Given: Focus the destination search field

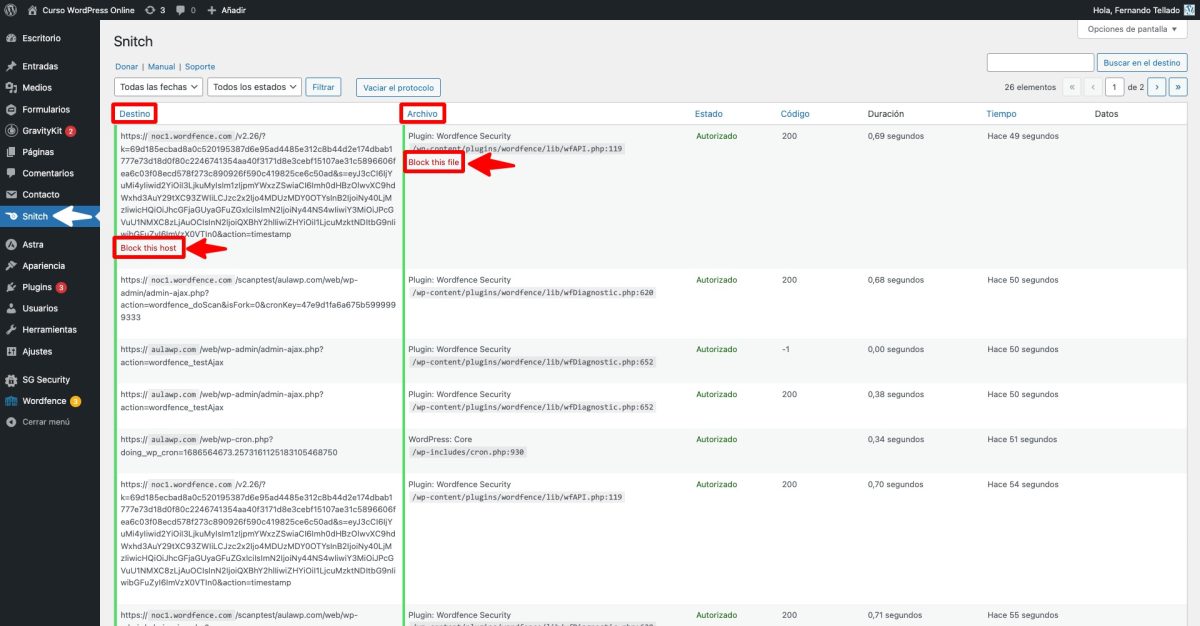Looking at the screenshot, I should pos(1040,62).
